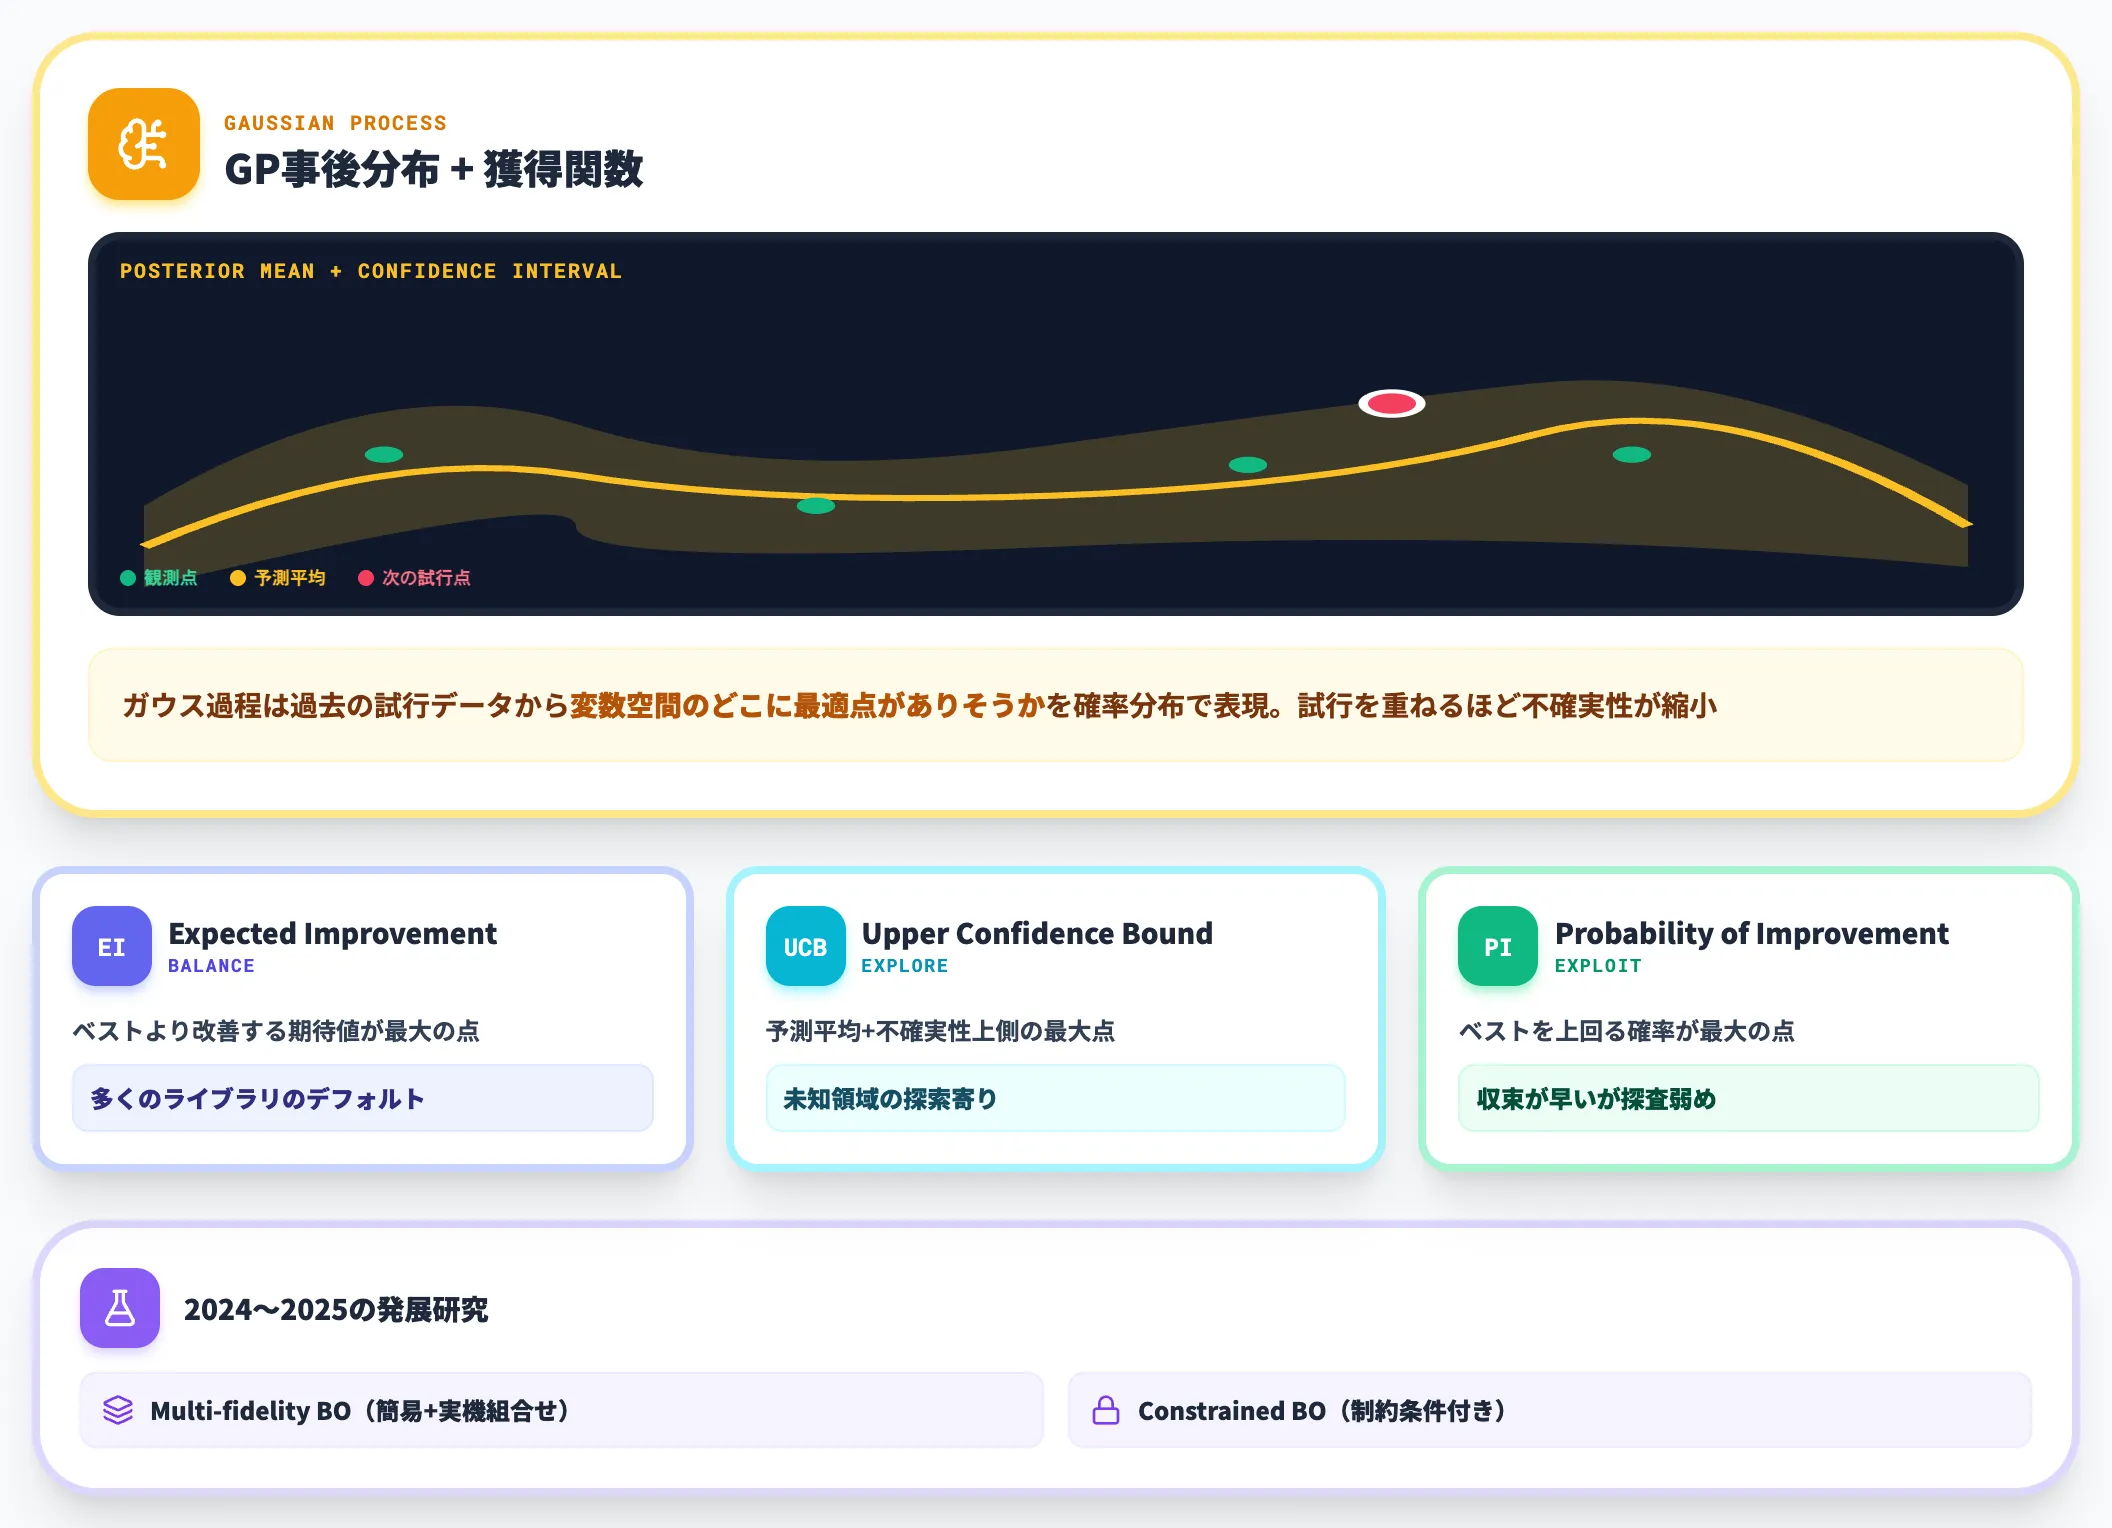This screenshot has height=1528, width=2112.
Task: Select the Multi-fidelity BO item
Action: coord(562,1410)
